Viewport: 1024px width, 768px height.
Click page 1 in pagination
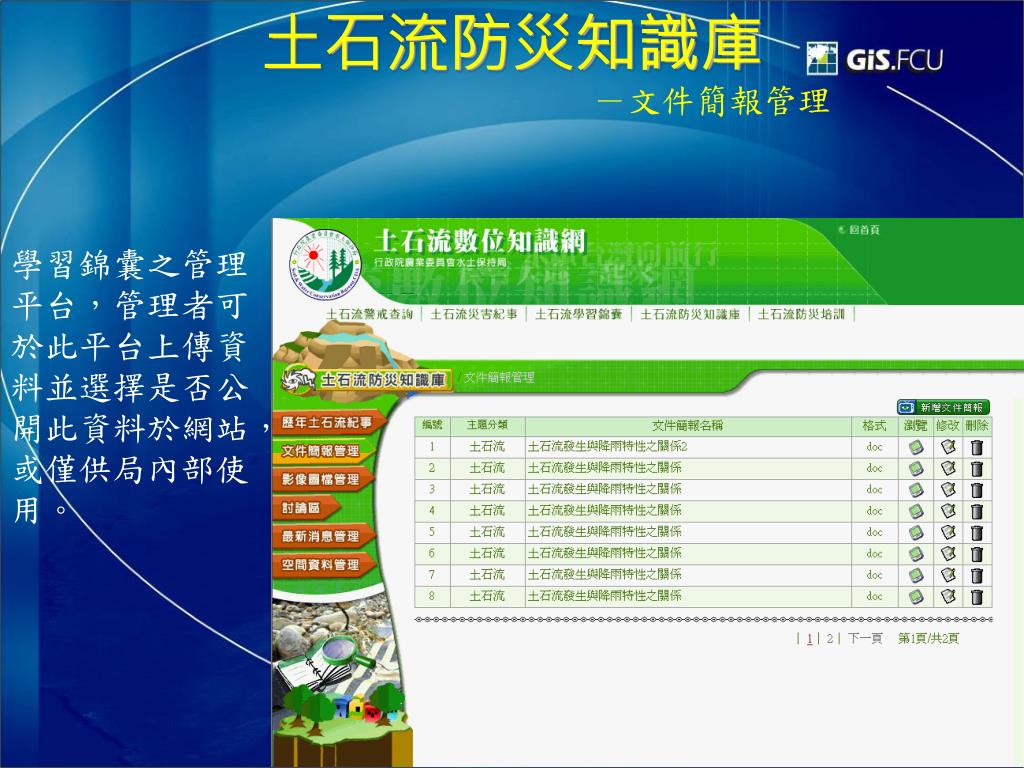pos(810,639)
